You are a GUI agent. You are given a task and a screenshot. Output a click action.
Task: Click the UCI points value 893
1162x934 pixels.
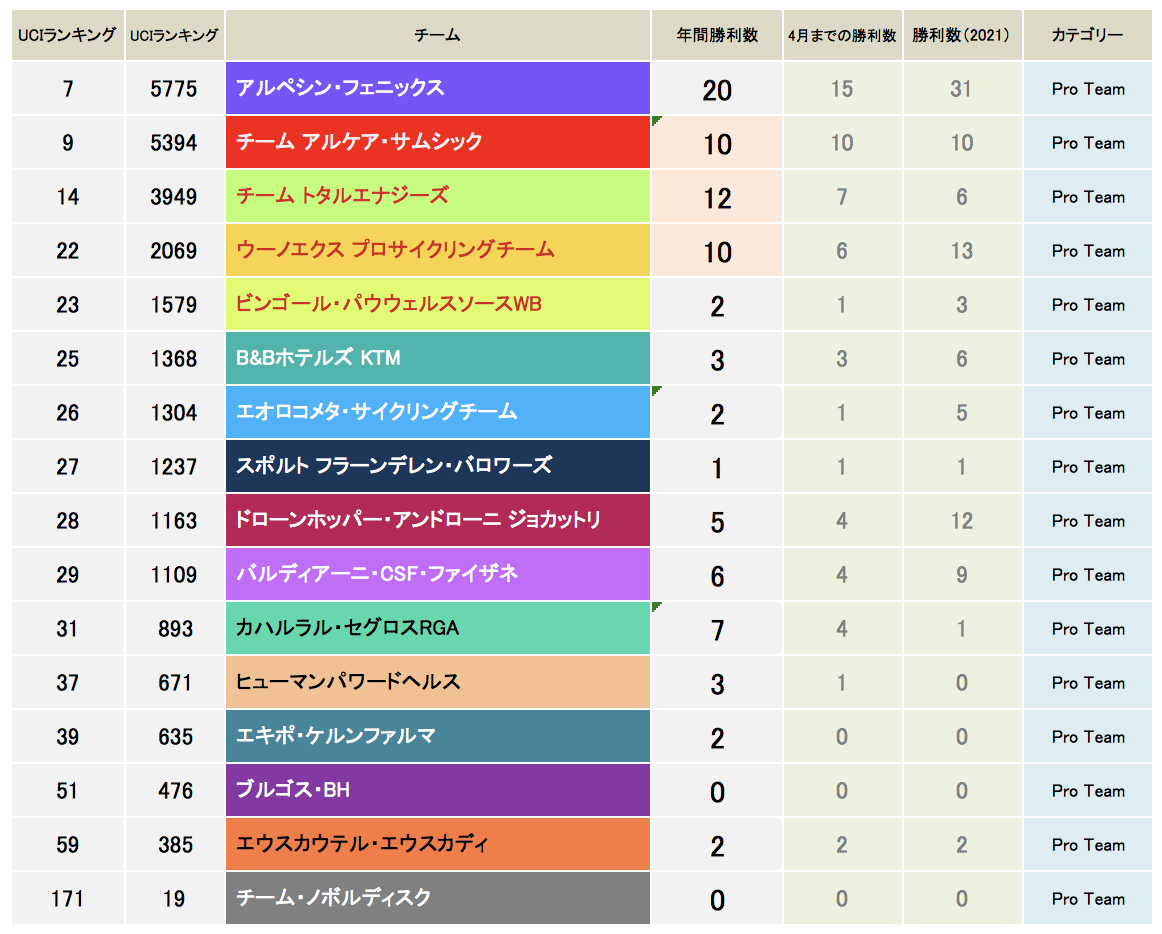pyautogui.click(x=174, y=630)
